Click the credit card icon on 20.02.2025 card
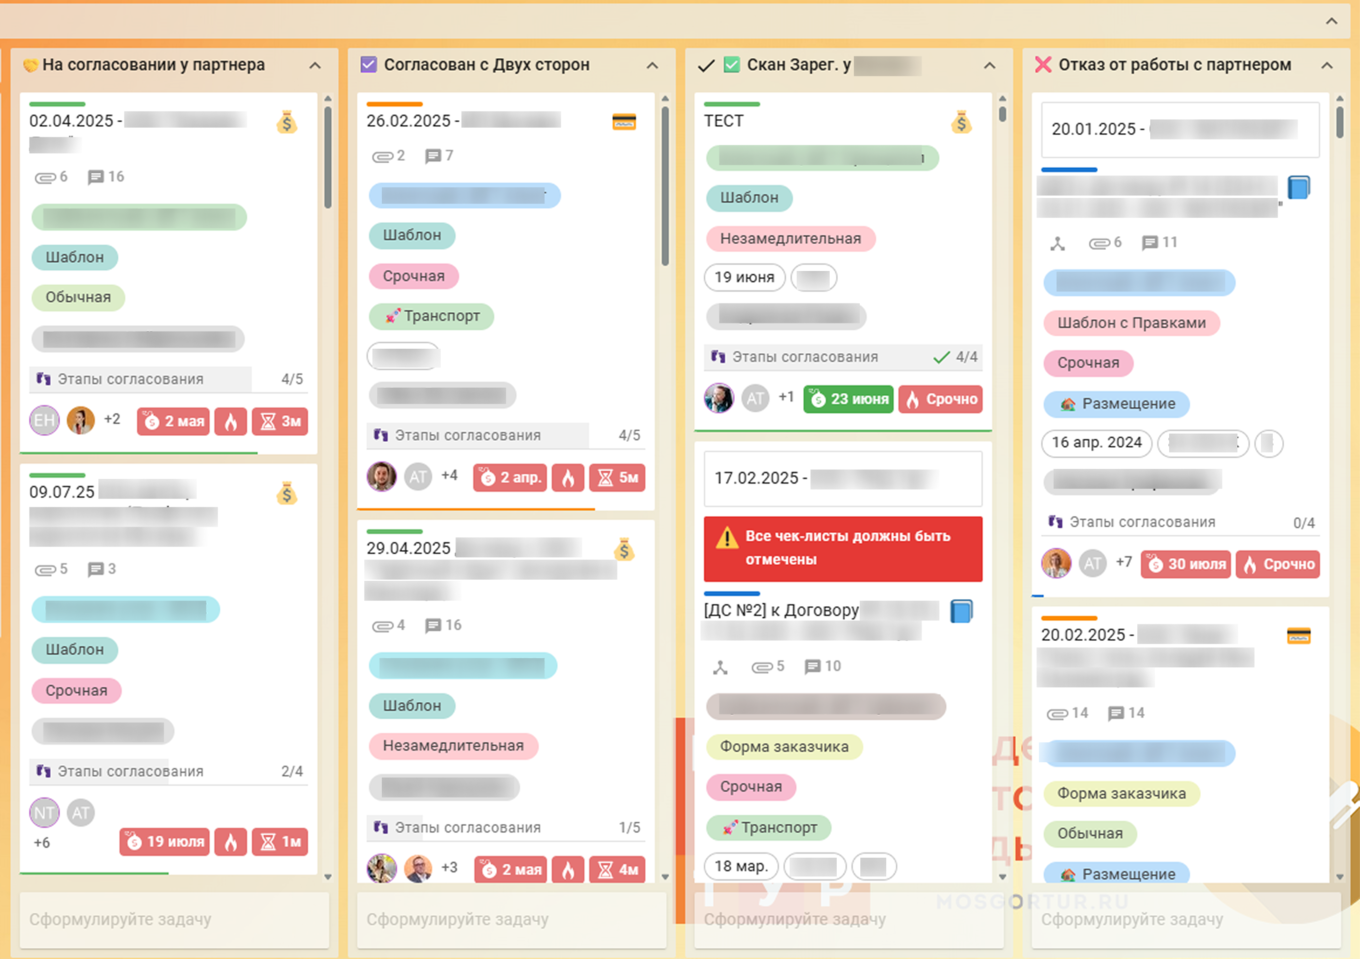This screenshot has width=1360, height=959. coord(1299,636)
